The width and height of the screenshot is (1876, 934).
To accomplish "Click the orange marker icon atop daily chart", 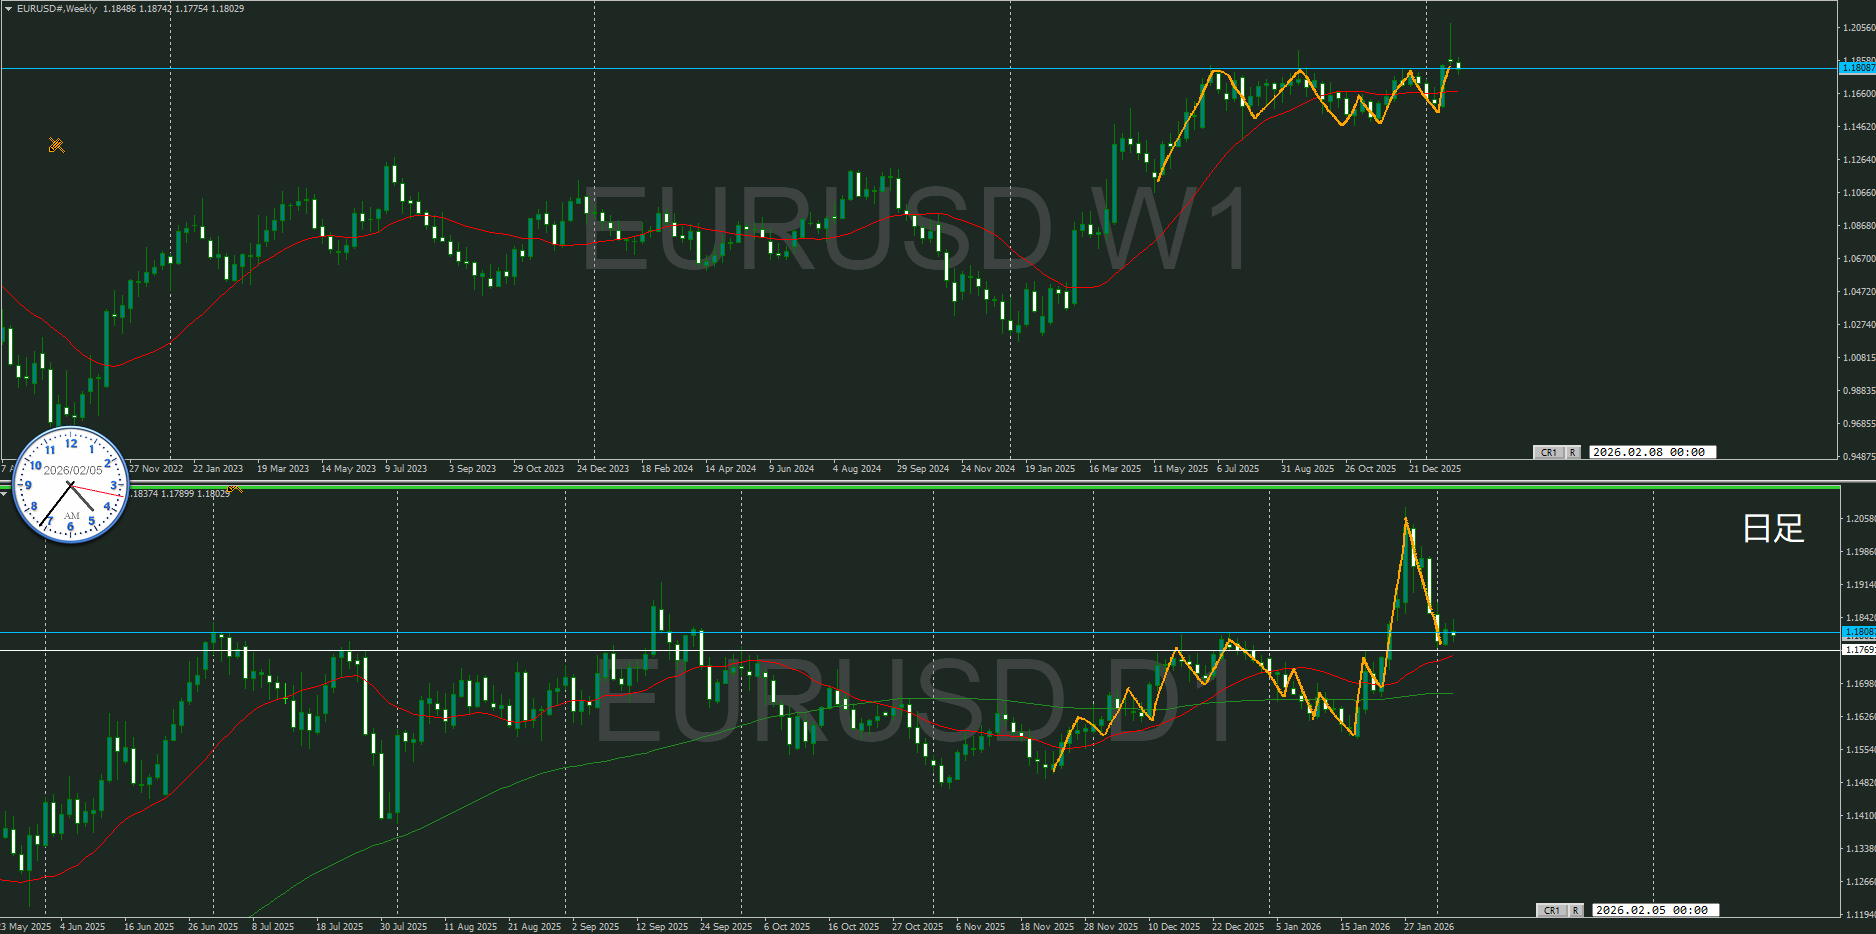I will pos(234,489).
